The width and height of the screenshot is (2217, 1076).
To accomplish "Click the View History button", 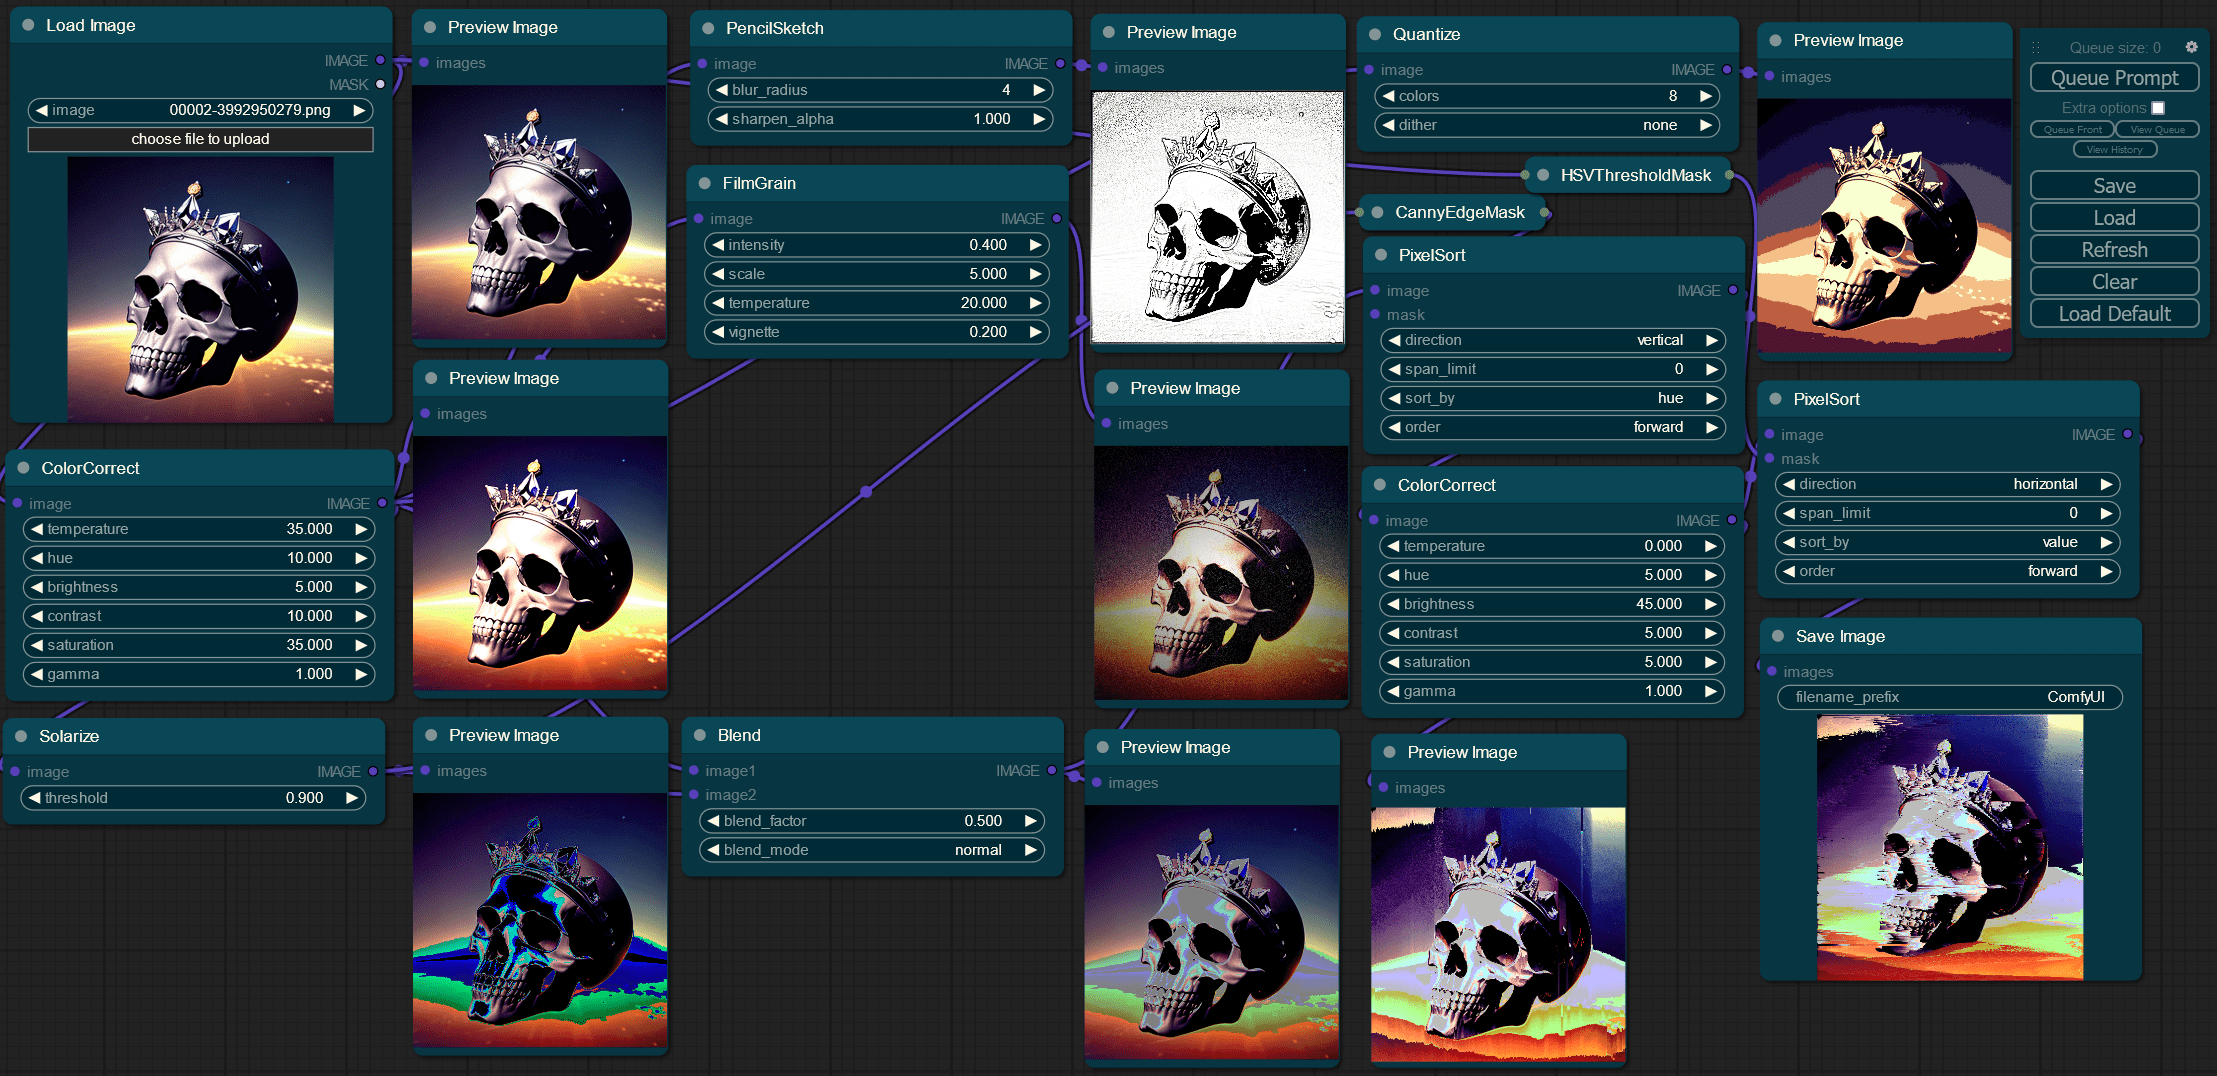I will [2115, 150].
